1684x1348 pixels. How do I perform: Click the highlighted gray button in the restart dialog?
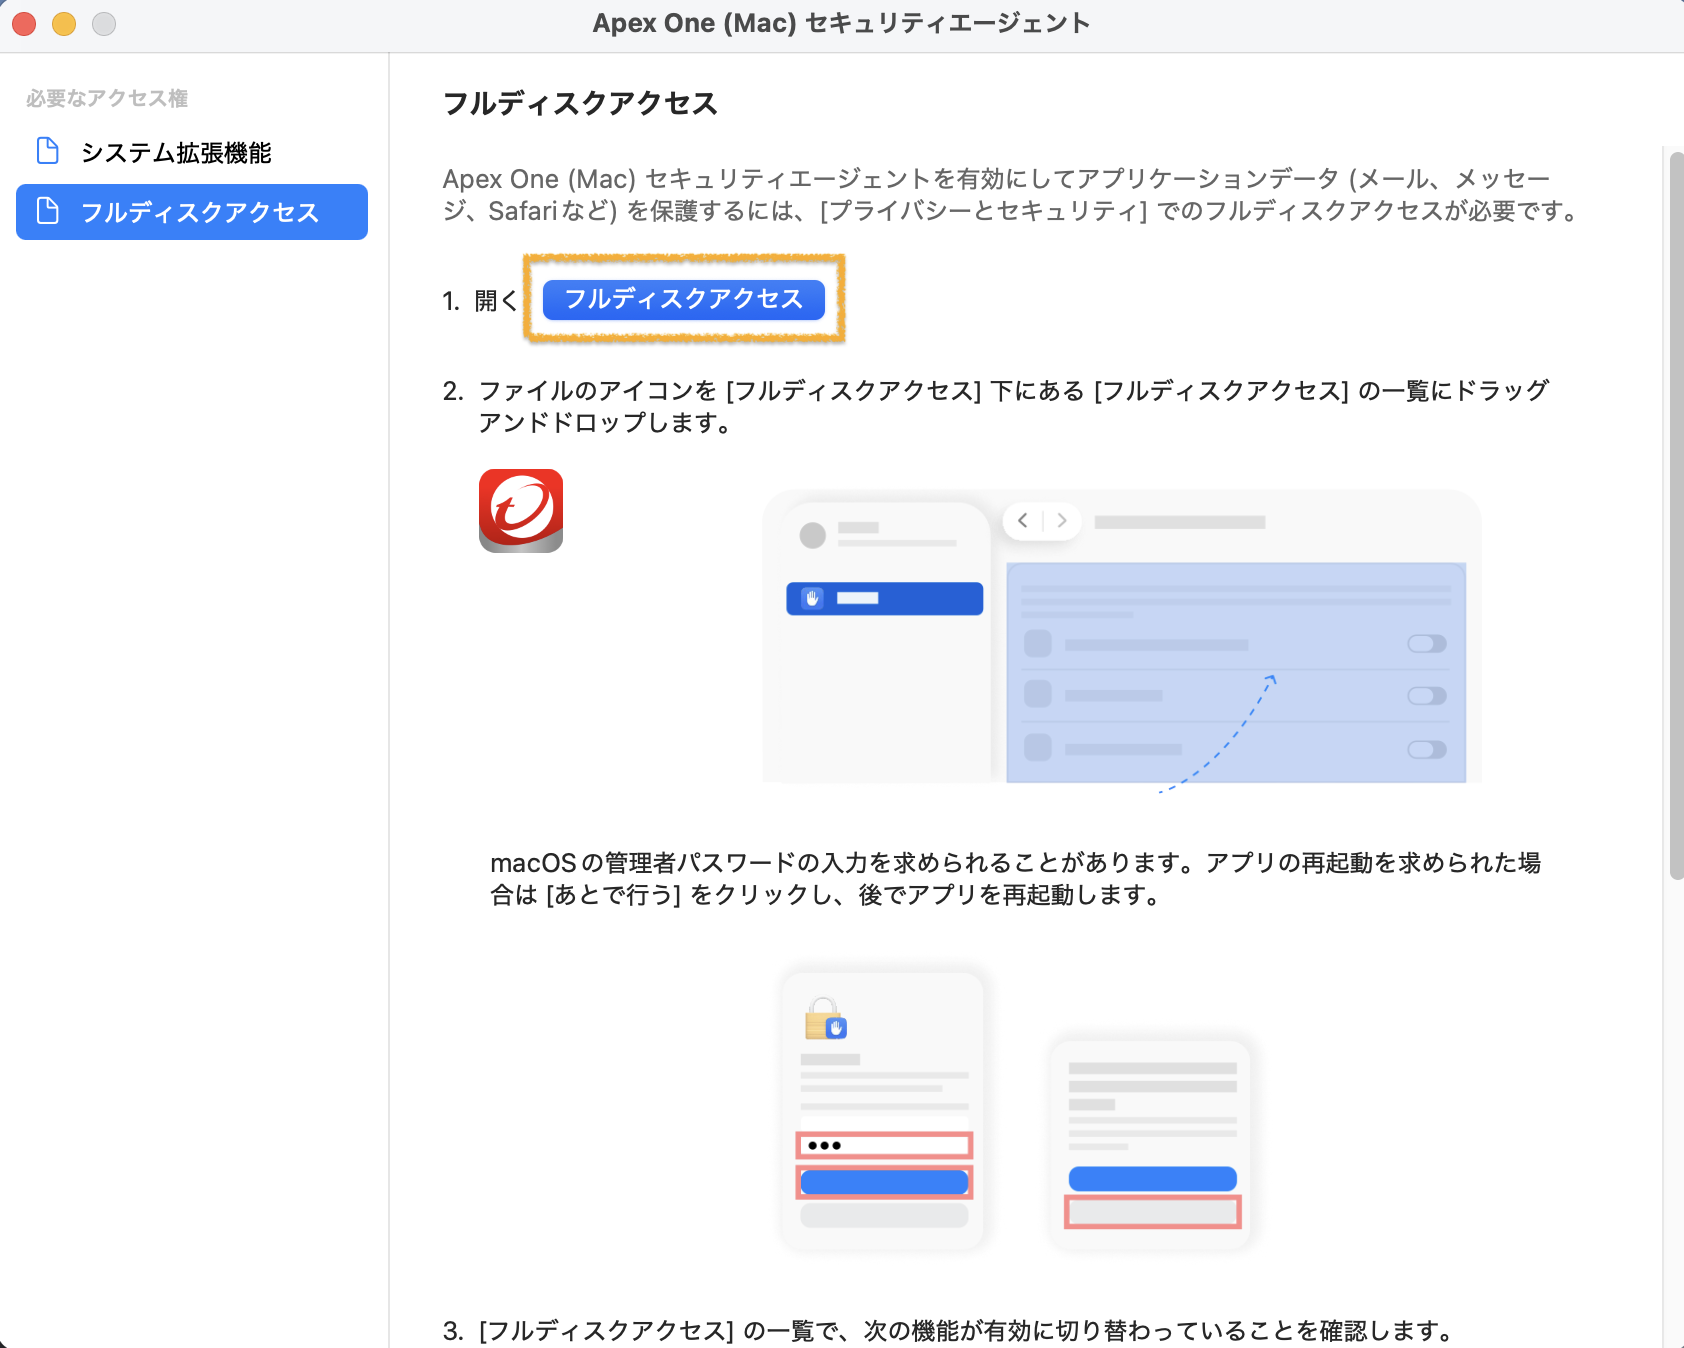[x=1152, y=1212]
